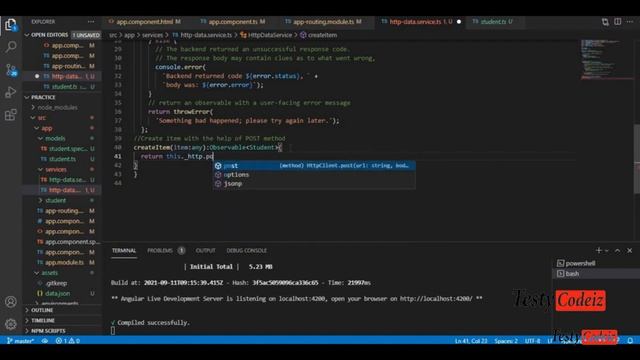Click Spaces: 2 indentation status item
This screenshot has width=640, height=360.
pyautogui.click(x=506, y=340)
